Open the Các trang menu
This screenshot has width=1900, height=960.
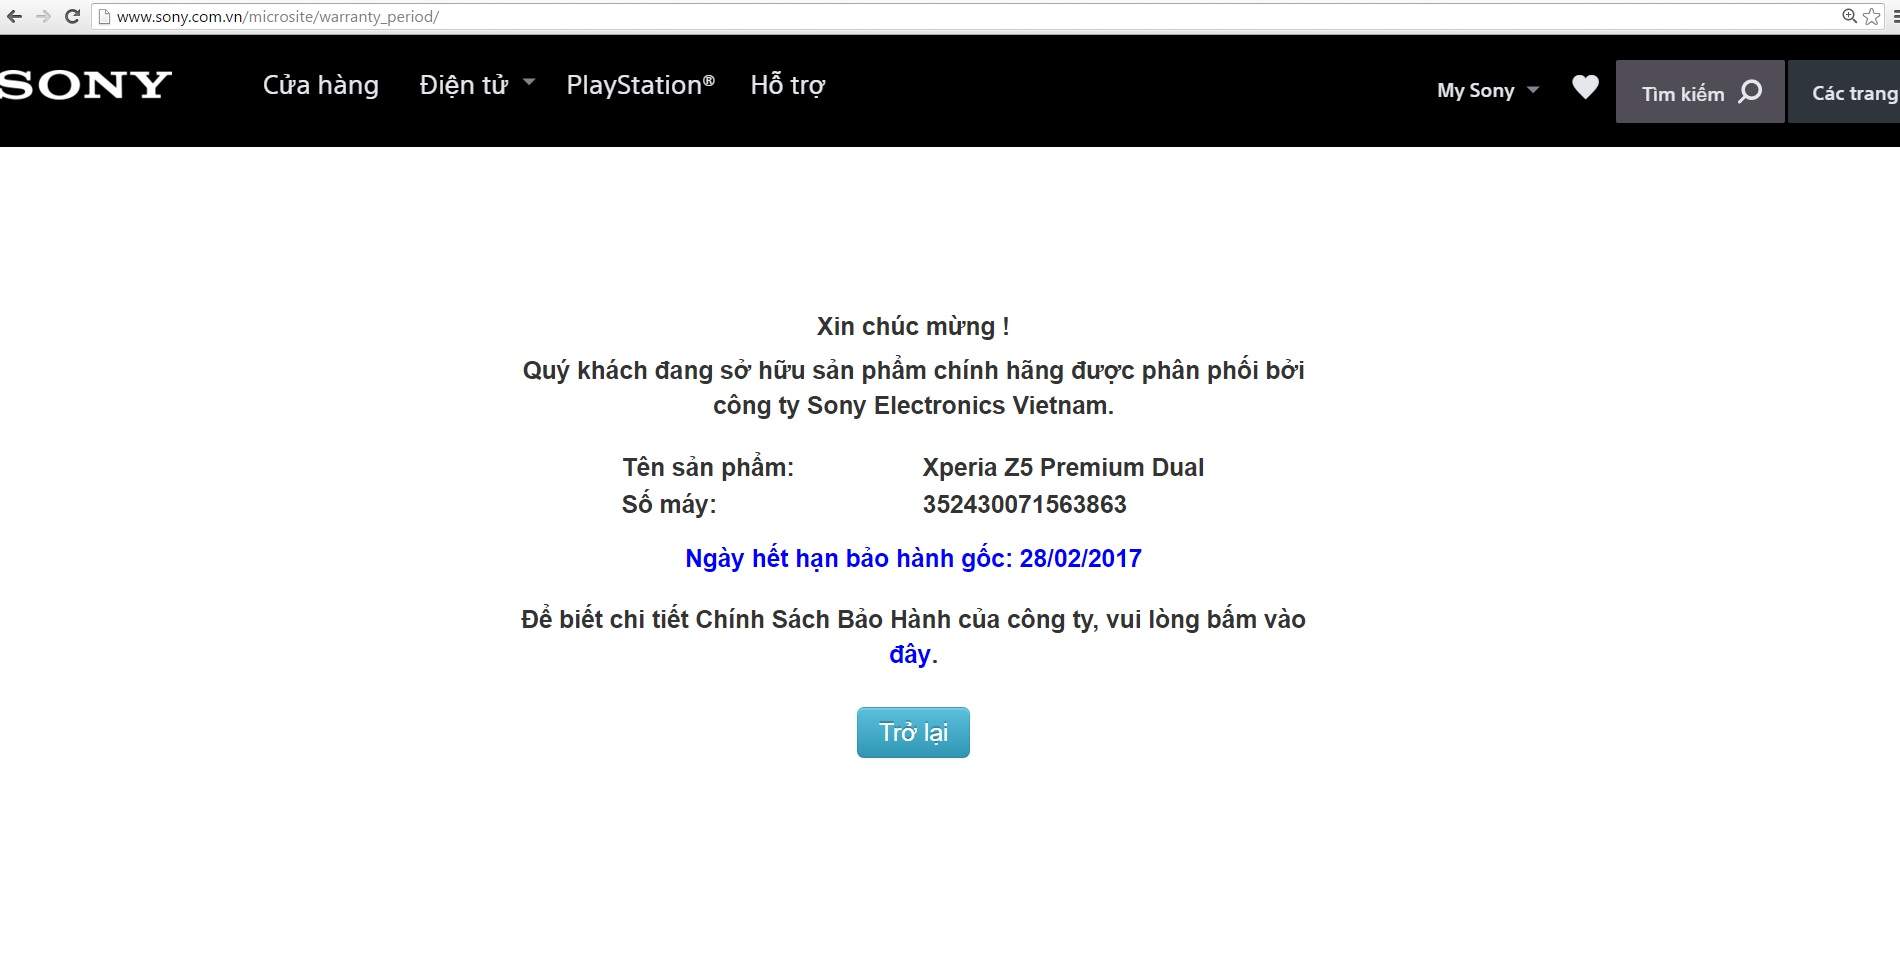coord(1844,92)
